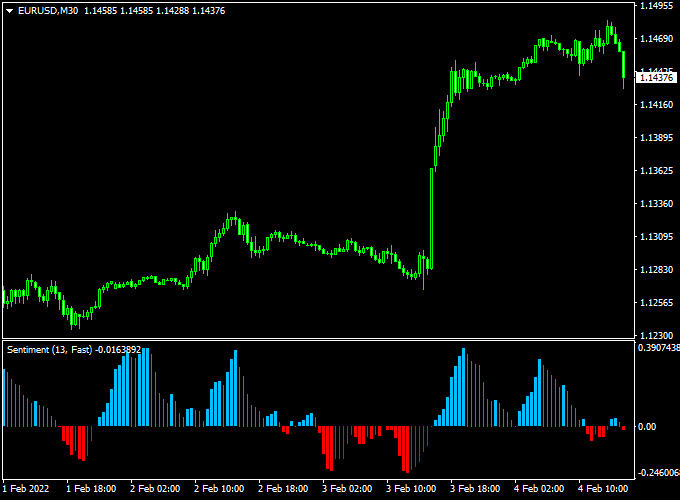
Task: Click the tall breakout candle on 3 Feb
Action: coord(432,219)
